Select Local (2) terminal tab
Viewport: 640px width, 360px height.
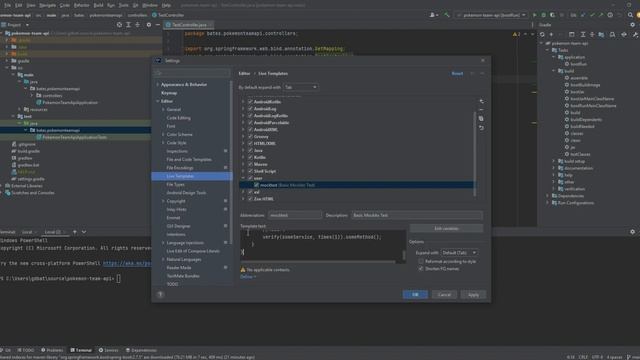(x=52, y=232)
